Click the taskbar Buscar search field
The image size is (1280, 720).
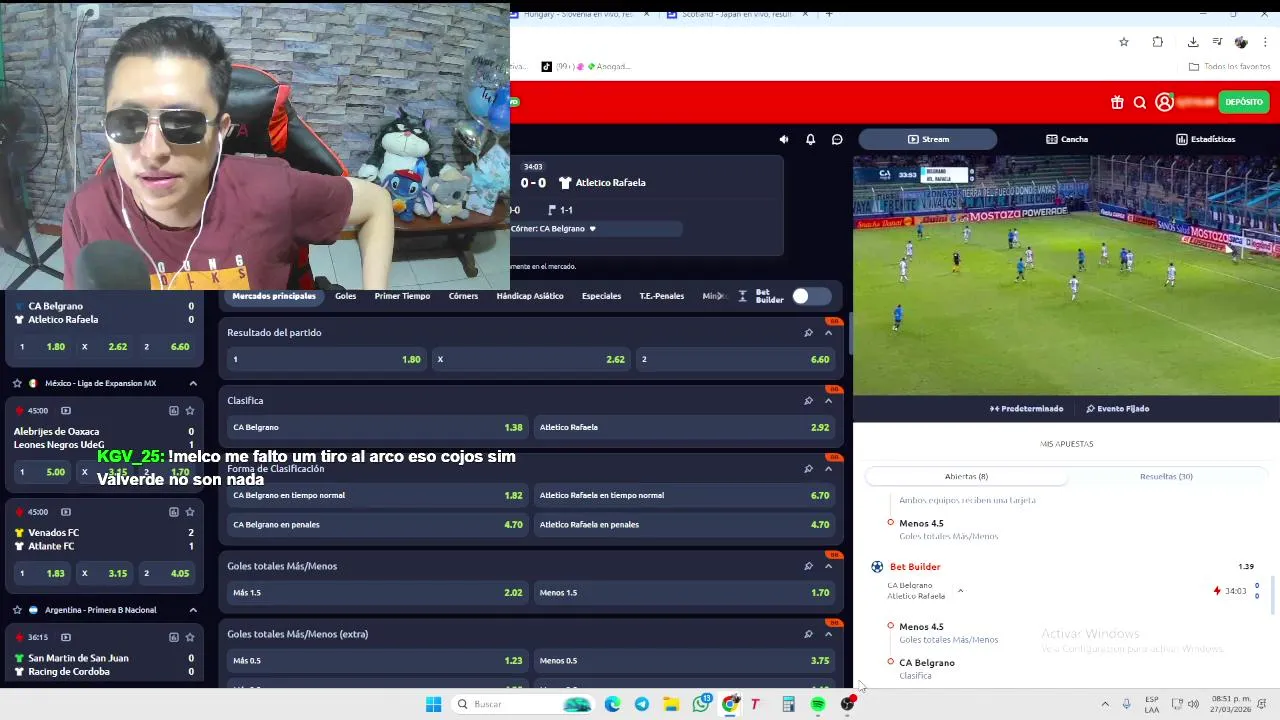(522, 704)
